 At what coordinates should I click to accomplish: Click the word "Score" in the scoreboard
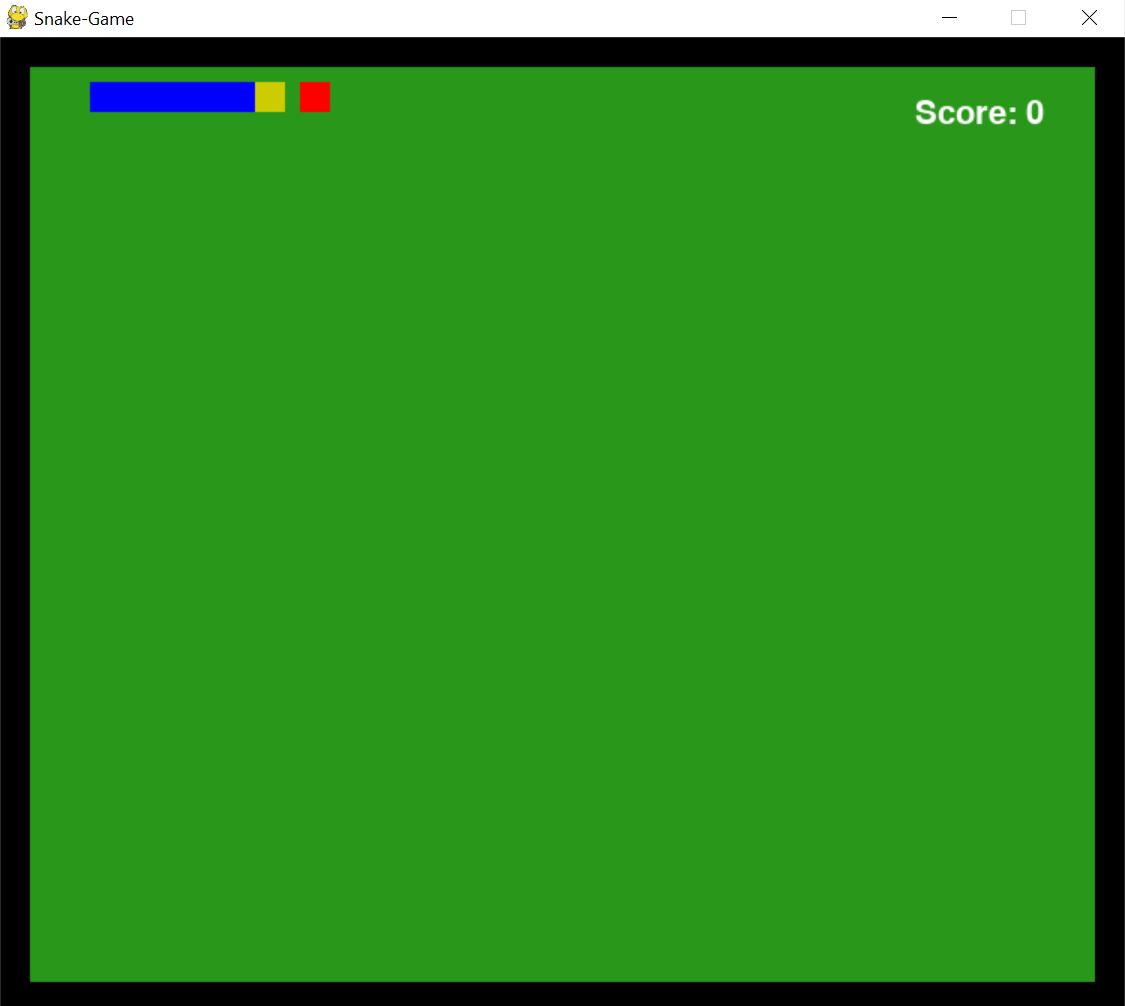click(x=960, y=113)
